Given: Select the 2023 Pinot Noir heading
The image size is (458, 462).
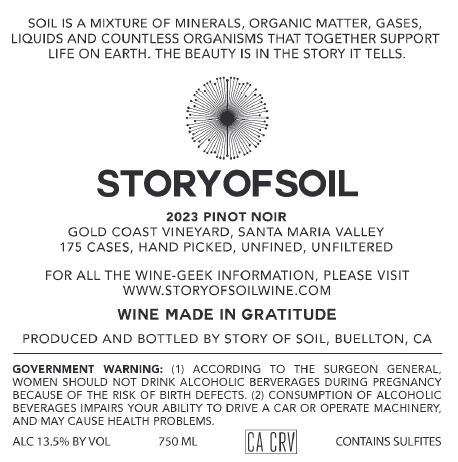Looking at the screenshot, I should 226,217.
